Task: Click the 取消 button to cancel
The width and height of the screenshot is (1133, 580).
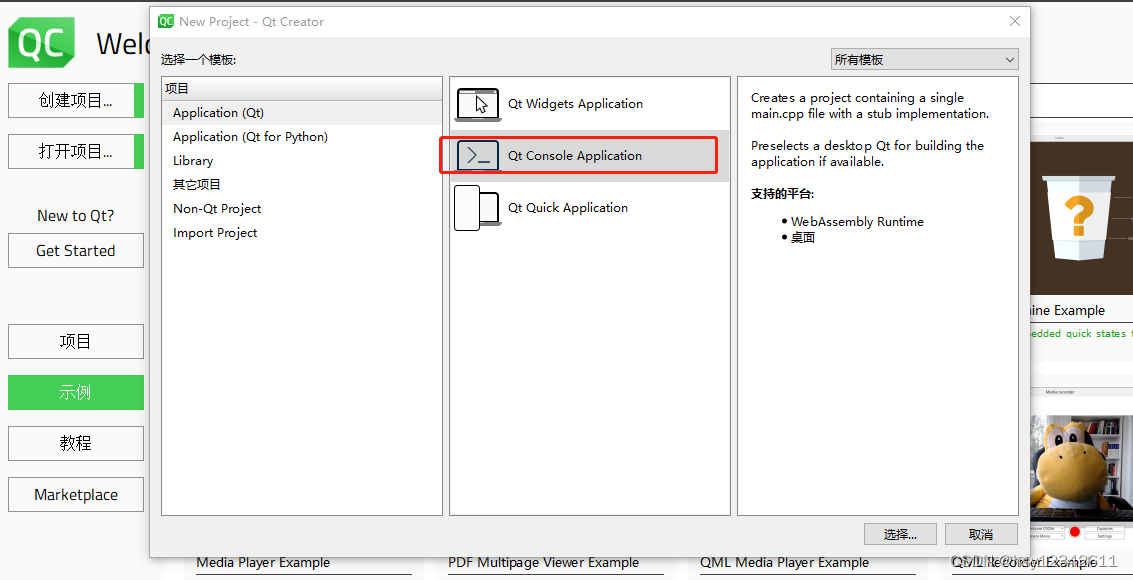Action: point(980,533)
